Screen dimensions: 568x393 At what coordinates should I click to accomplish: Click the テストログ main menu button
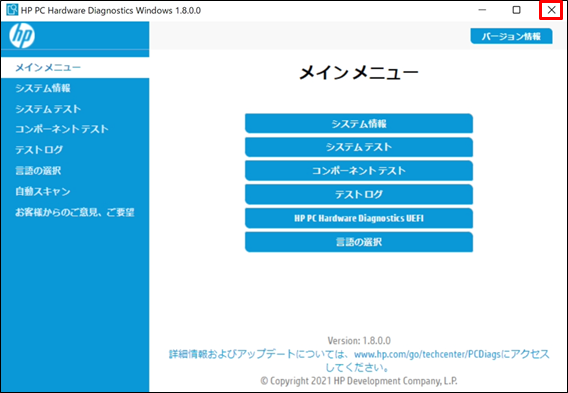coord(359,195)
